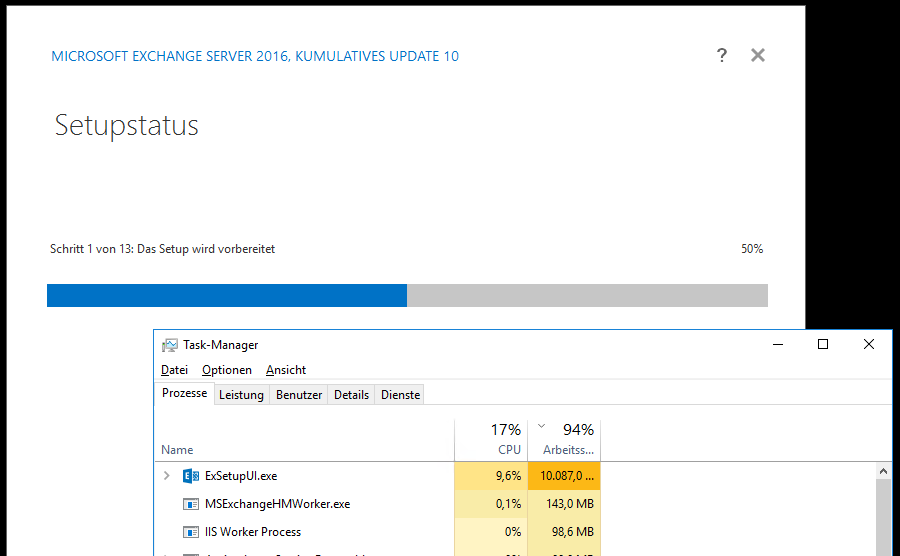Open the Optionen menu
The height and width of the screenshot is (556, 900).
[x=227, y=370]
